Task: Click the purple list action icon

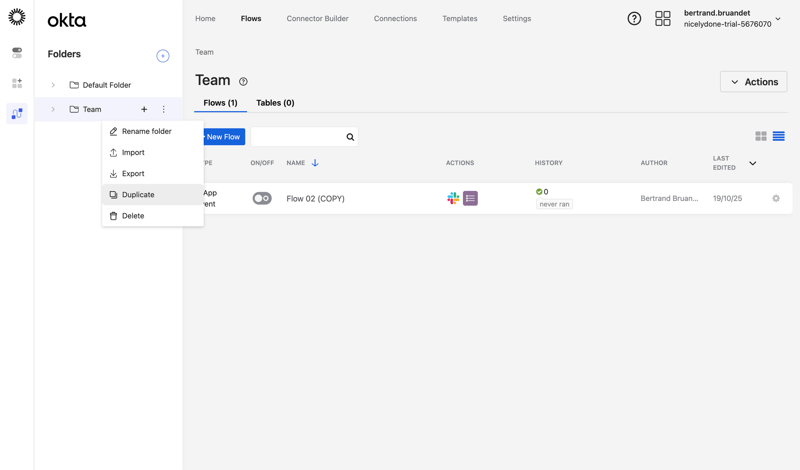Action: pyautogui.click(x=470, y=198)
